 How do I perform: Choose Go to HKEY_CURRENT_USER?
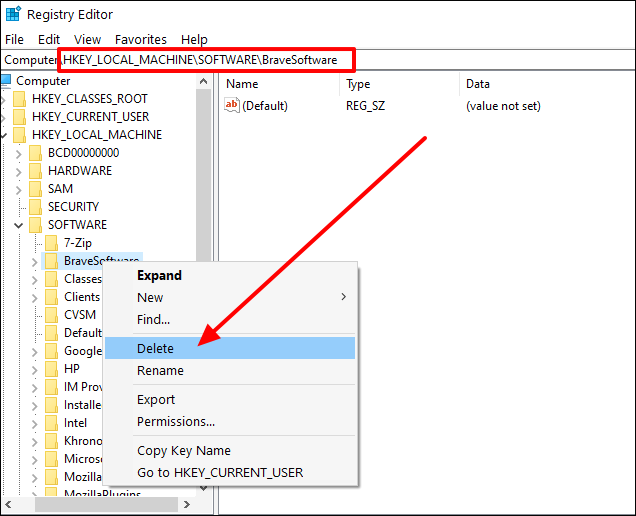230,473
